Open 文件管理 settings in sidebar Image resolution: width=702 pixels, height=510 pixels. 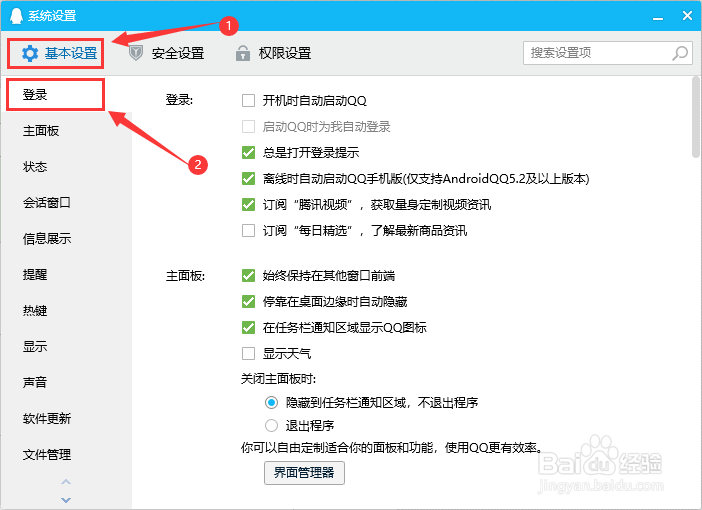click(x=47, y=454)
